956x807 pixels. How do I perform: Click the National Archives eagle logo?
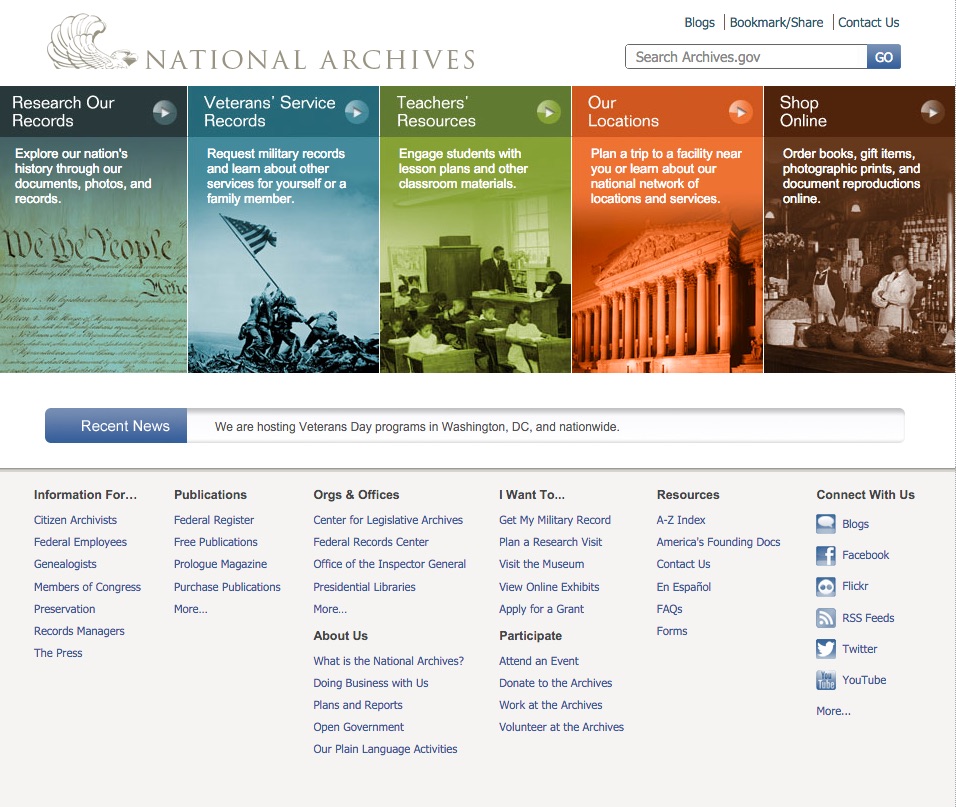tap(90, 44)
